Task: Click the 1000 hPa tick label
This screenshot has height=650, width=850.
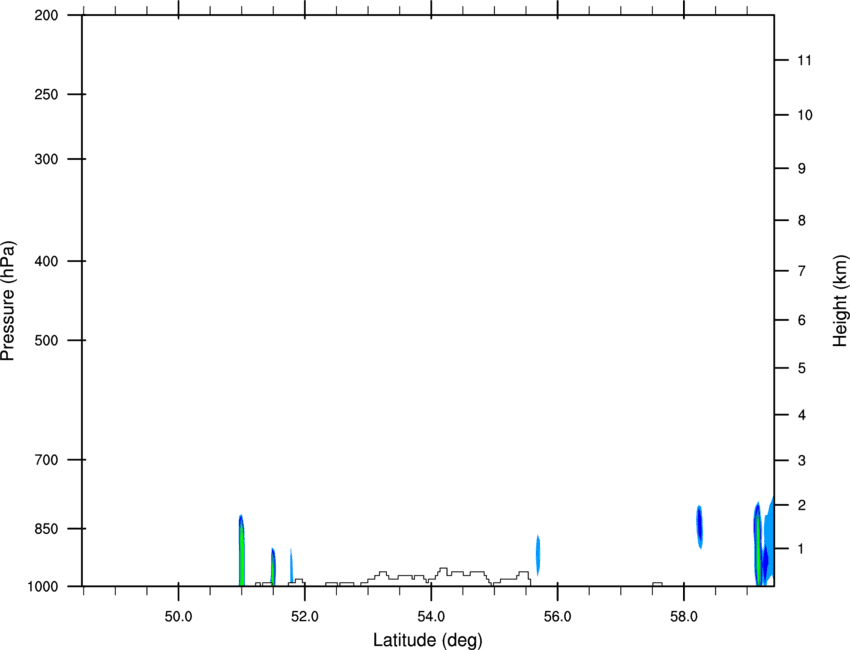Action: 42,586
